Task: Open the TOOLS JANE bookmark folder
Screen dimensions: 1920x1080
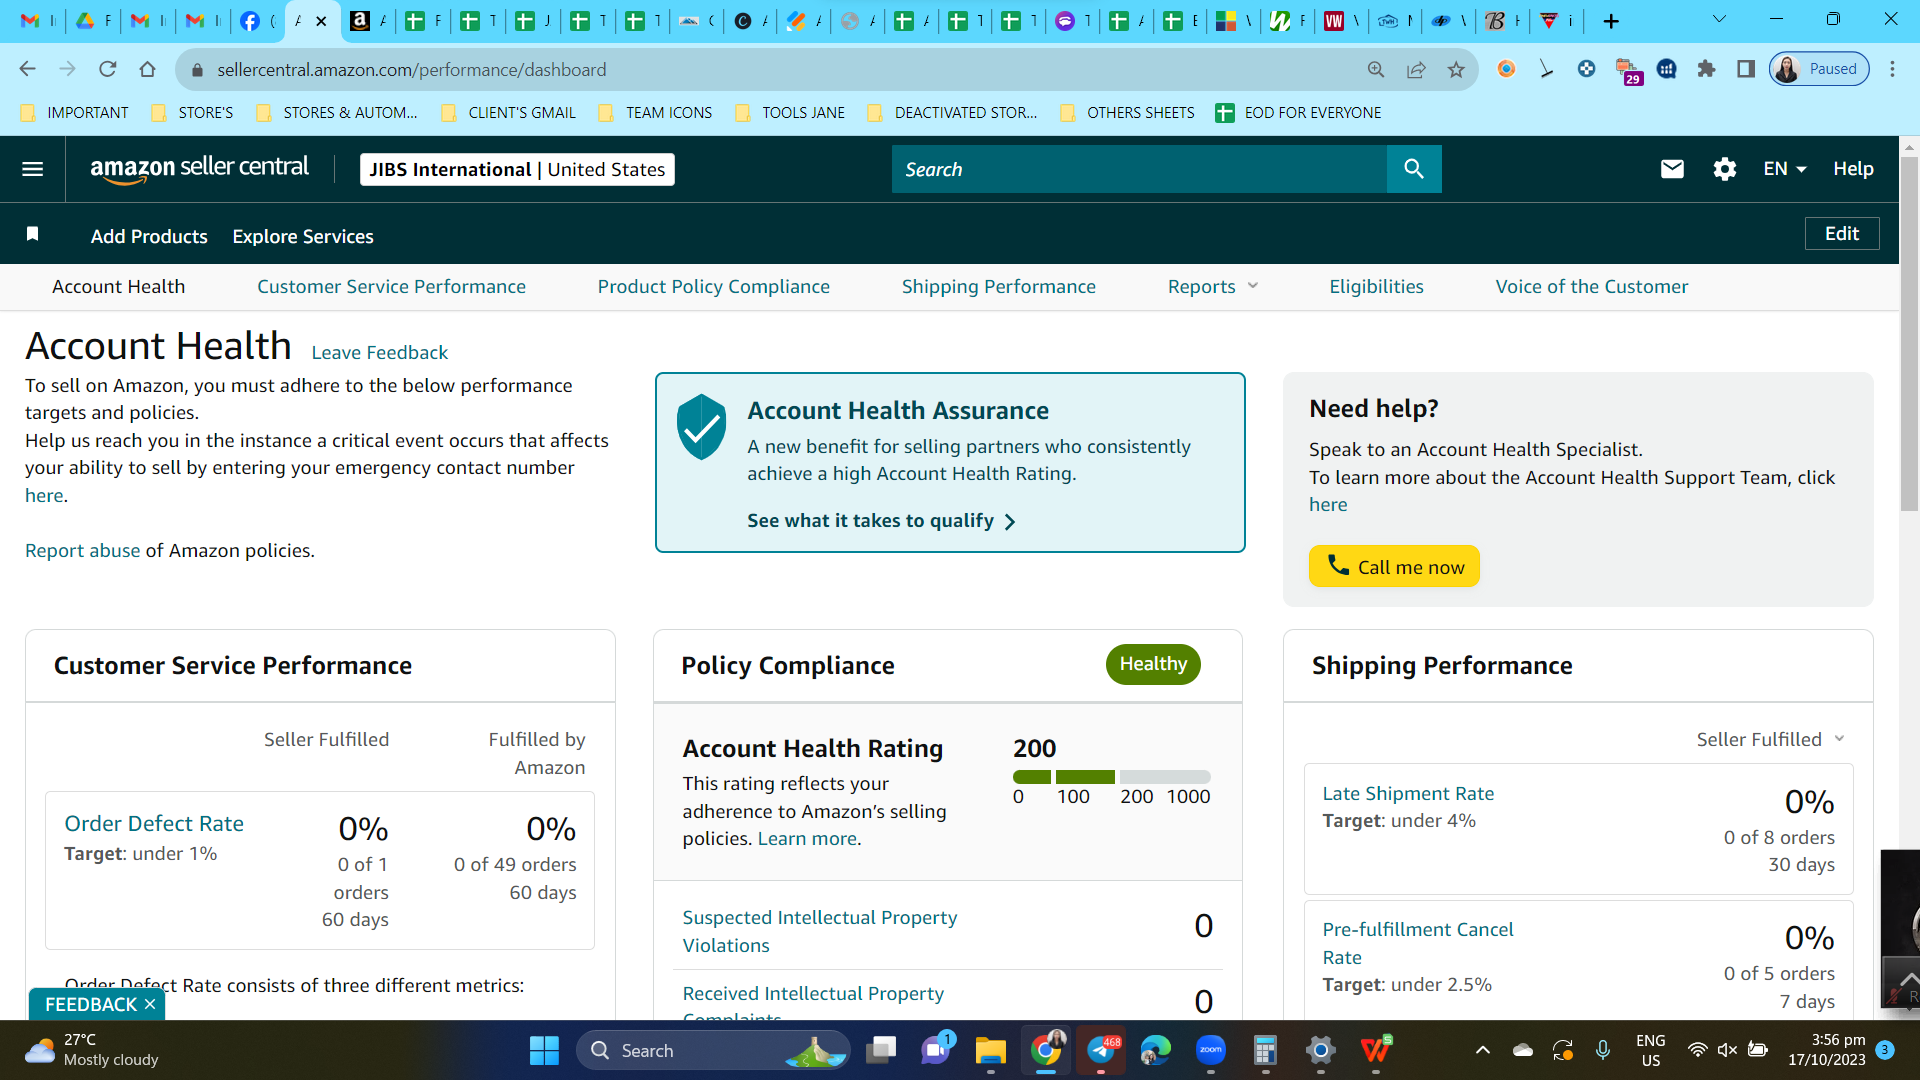Action: (x=790, y=112)
